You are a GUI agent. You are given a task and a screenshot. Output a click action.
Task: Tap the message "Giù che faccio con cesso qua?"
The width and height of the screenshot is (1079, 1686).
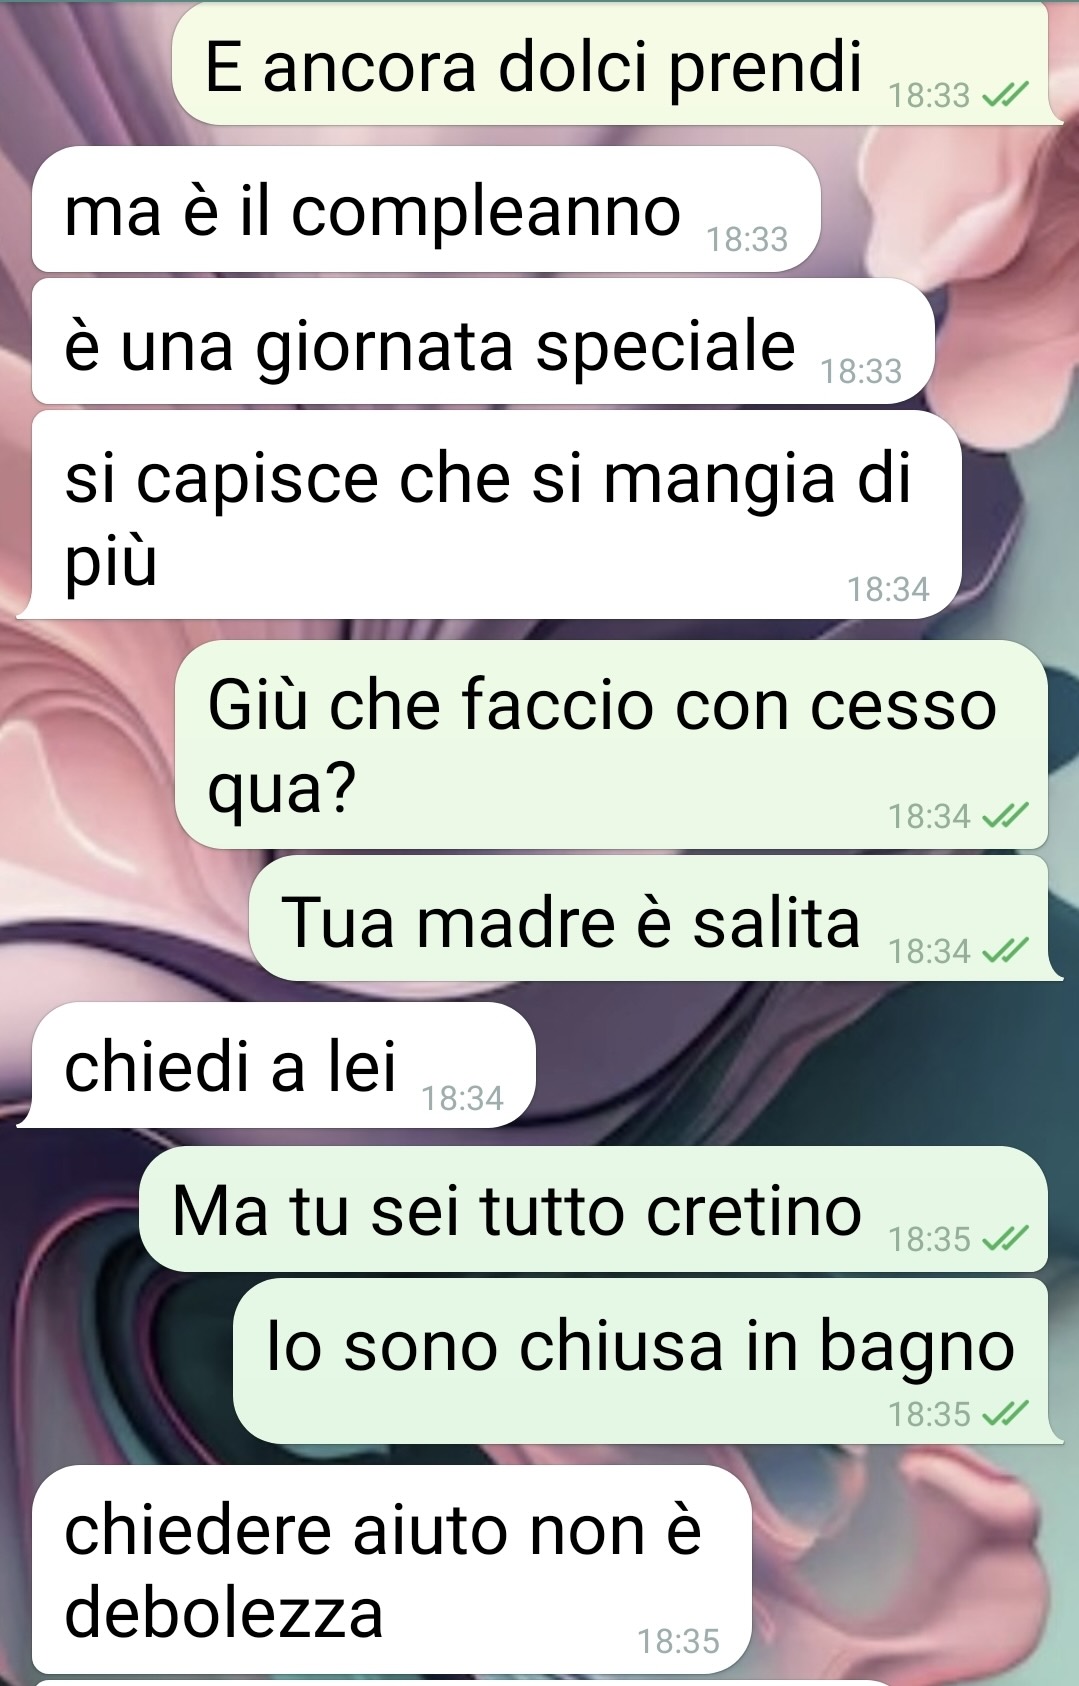click(x=611, y=745)
